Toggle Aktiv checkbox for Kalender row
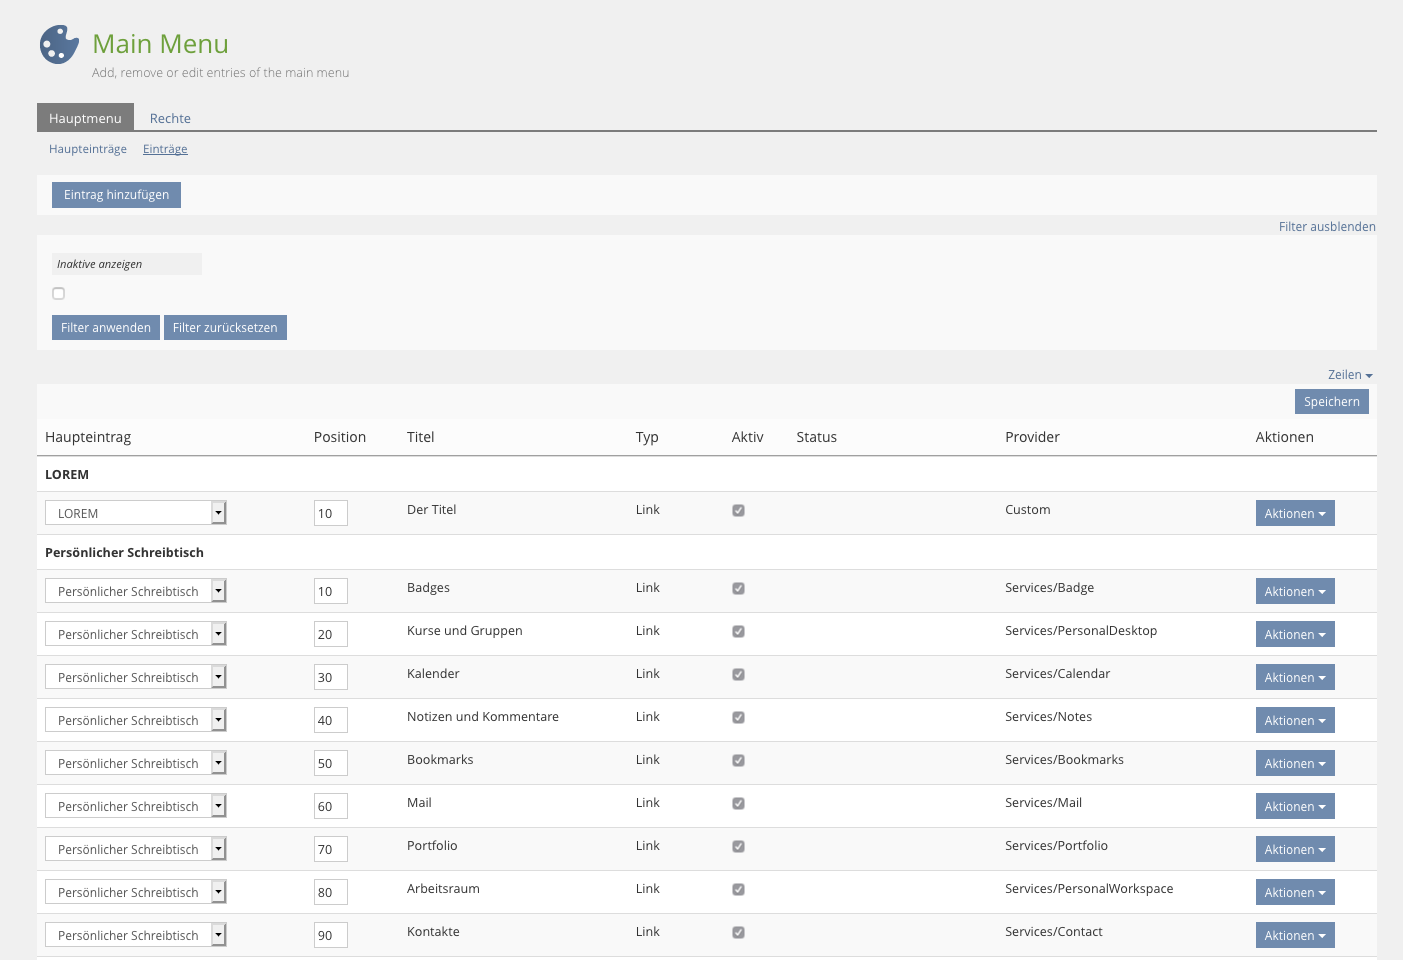 point(738,674)
